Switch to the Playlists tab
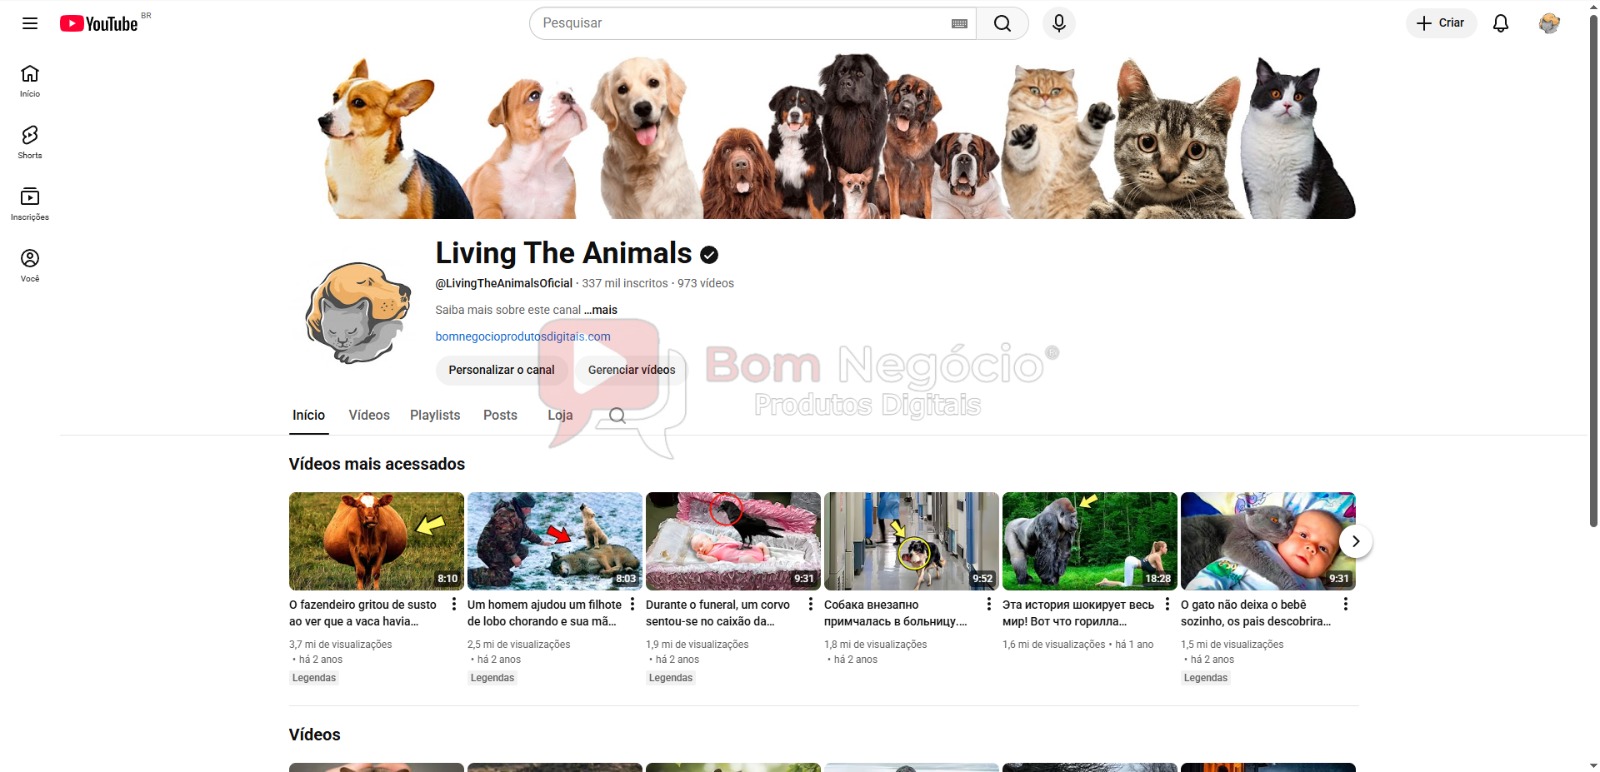This screenshot has width=1600, height=772. (435, 415)
